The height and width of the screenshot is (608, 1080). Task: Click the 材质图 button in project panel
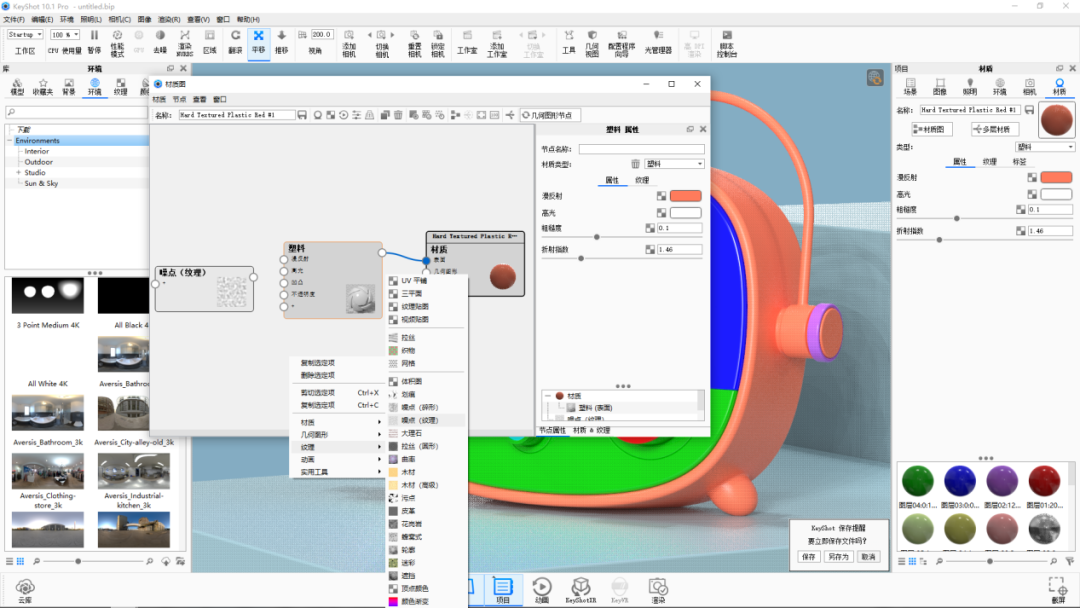click(932, 129)
